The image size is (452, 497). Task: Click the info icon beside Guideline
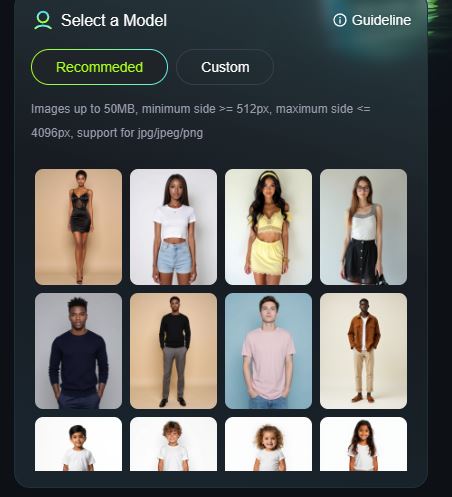point(340,20)
